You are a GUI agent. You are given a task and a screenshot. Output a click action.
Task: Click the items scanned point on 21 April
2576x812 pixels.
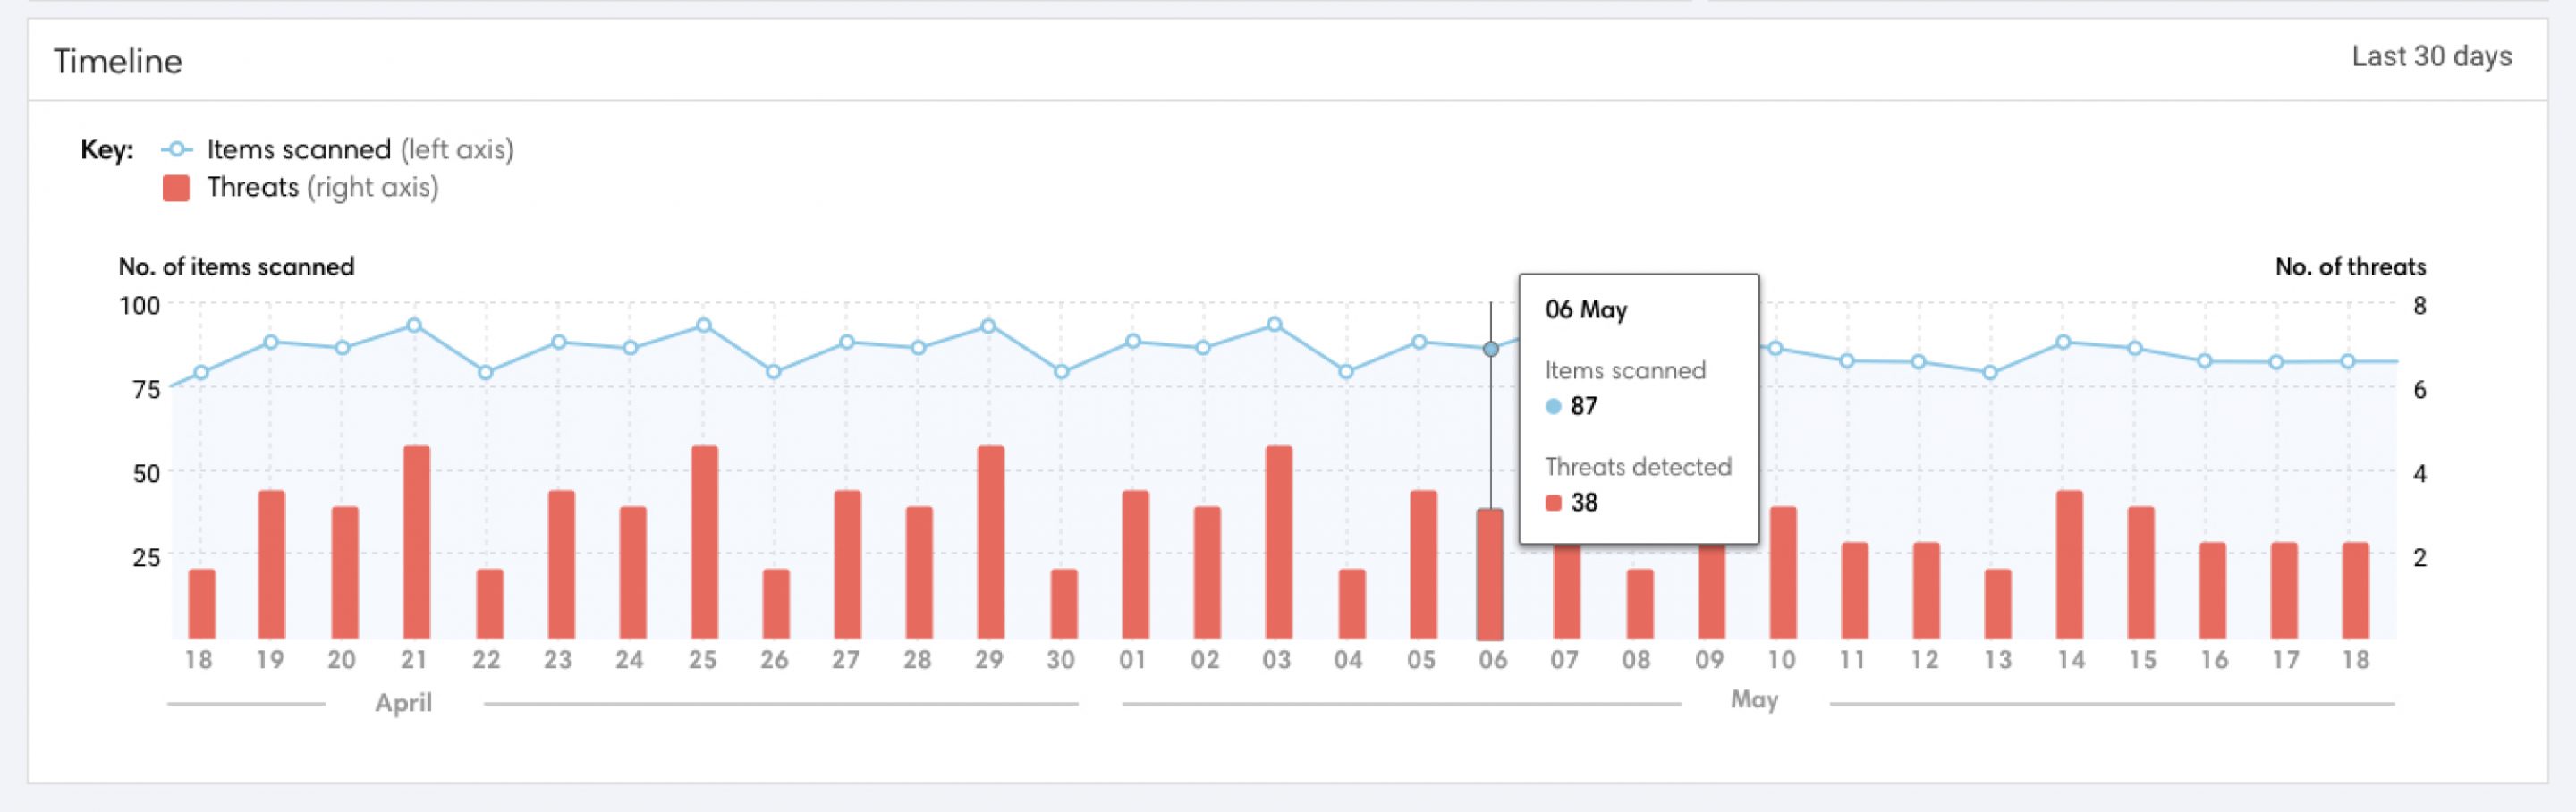(x=414, y=326)
